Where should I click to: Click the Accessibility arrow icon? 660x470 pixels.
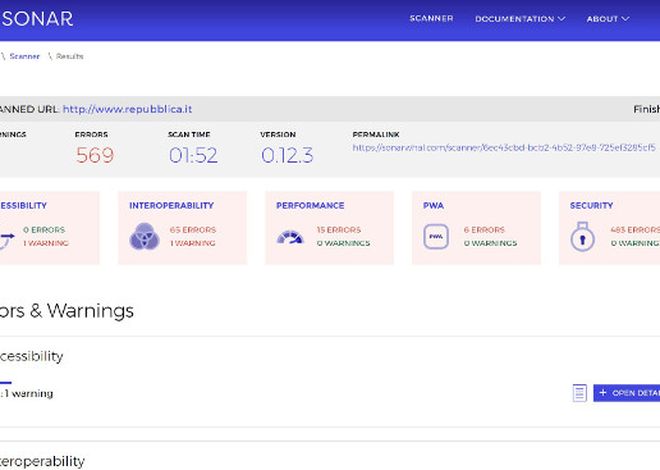[x=7, y=241]
